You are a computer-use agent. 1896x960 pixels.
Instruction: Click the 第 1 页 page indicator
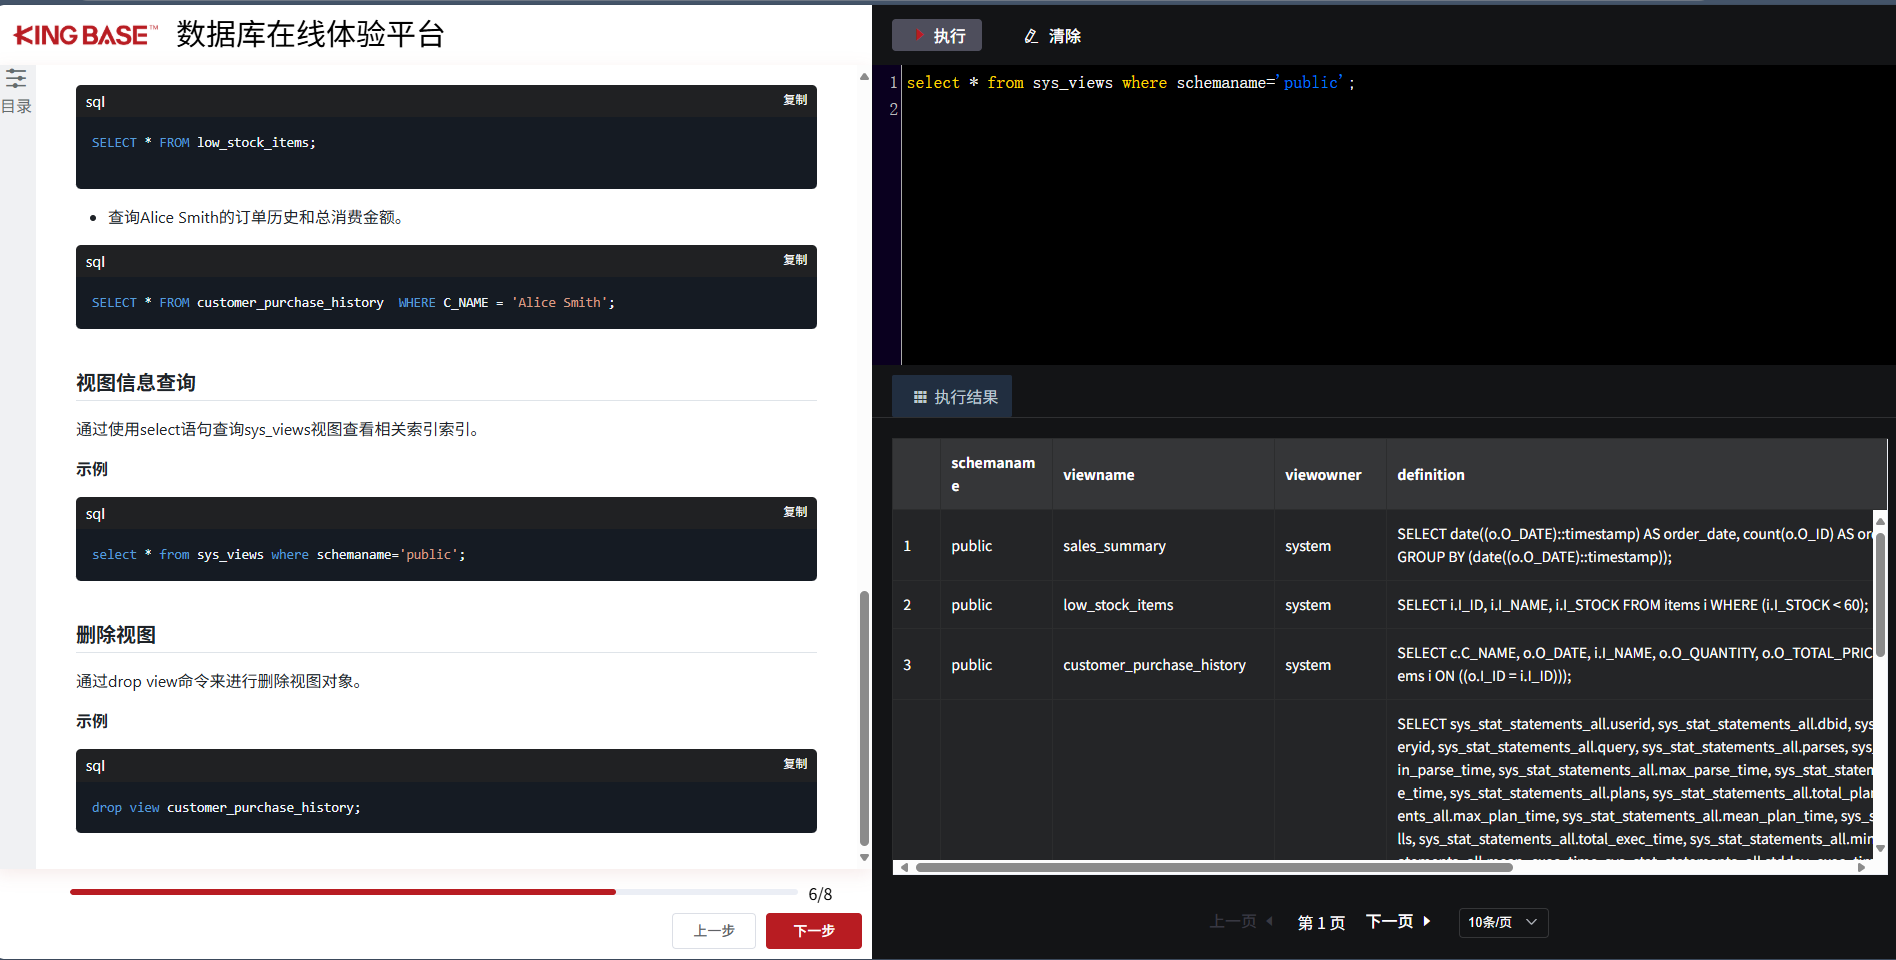[1321, 922]
